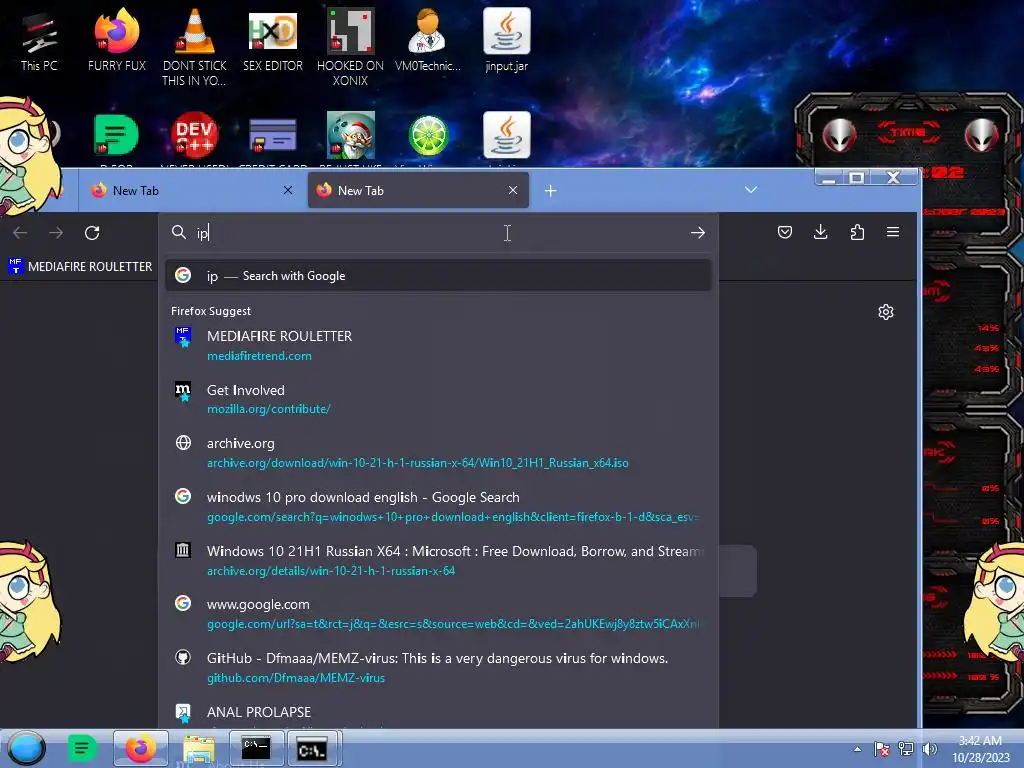
Task: Click the Windows Start orb
Action: pyautogui.click(x=26, y=748)
